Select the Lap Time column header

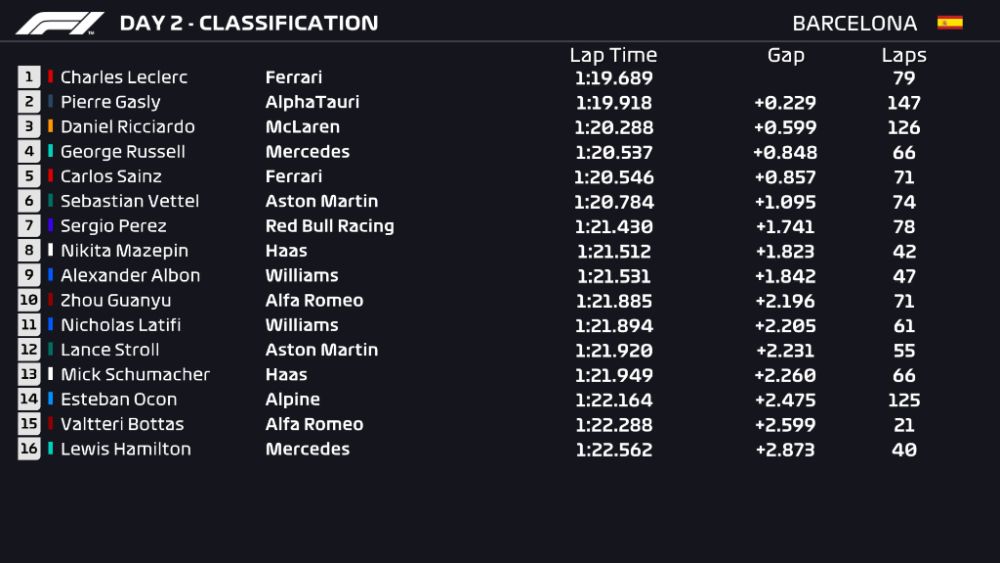(x=613, y=56)
